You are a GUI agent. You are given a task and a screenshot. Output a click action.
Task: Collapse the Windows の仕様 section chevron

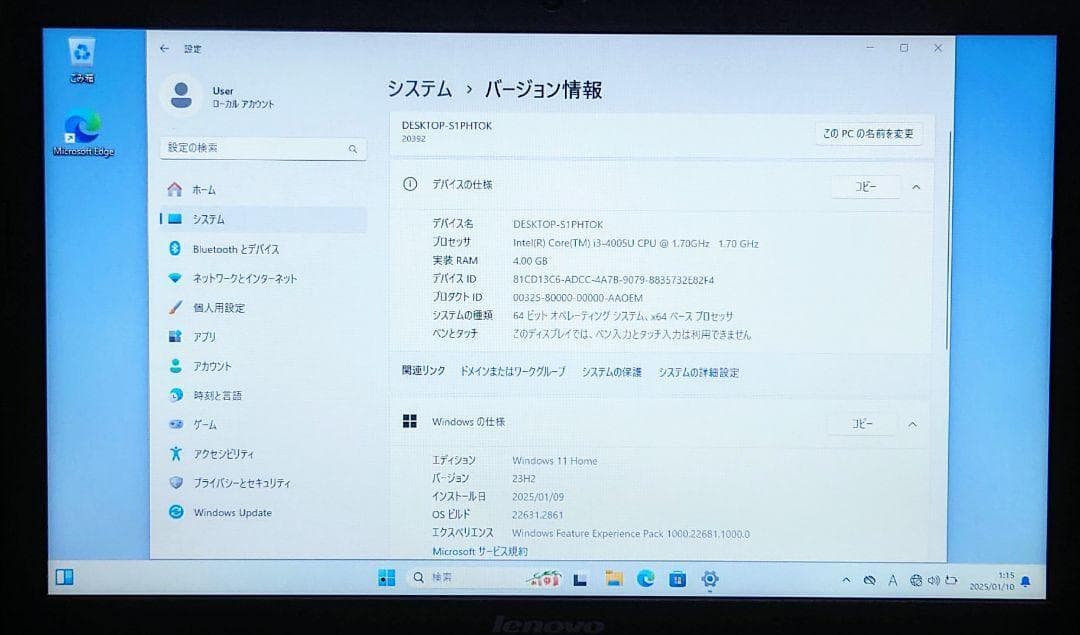pos(912,424)
